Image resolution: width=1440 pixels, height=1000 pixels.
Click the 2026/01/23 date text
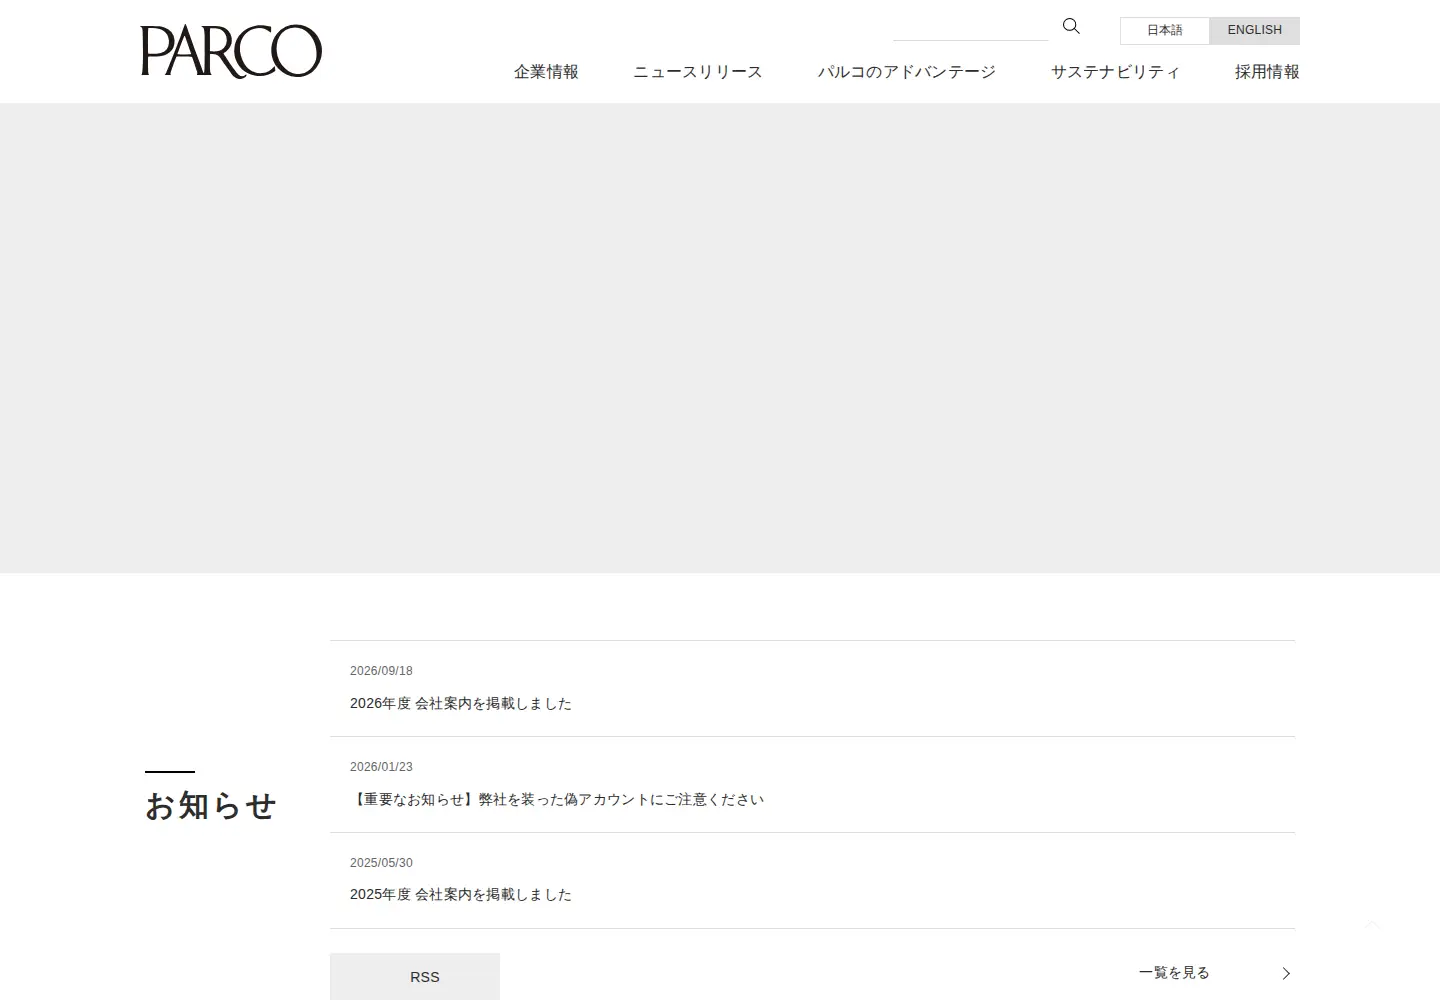tap(381, 767)
